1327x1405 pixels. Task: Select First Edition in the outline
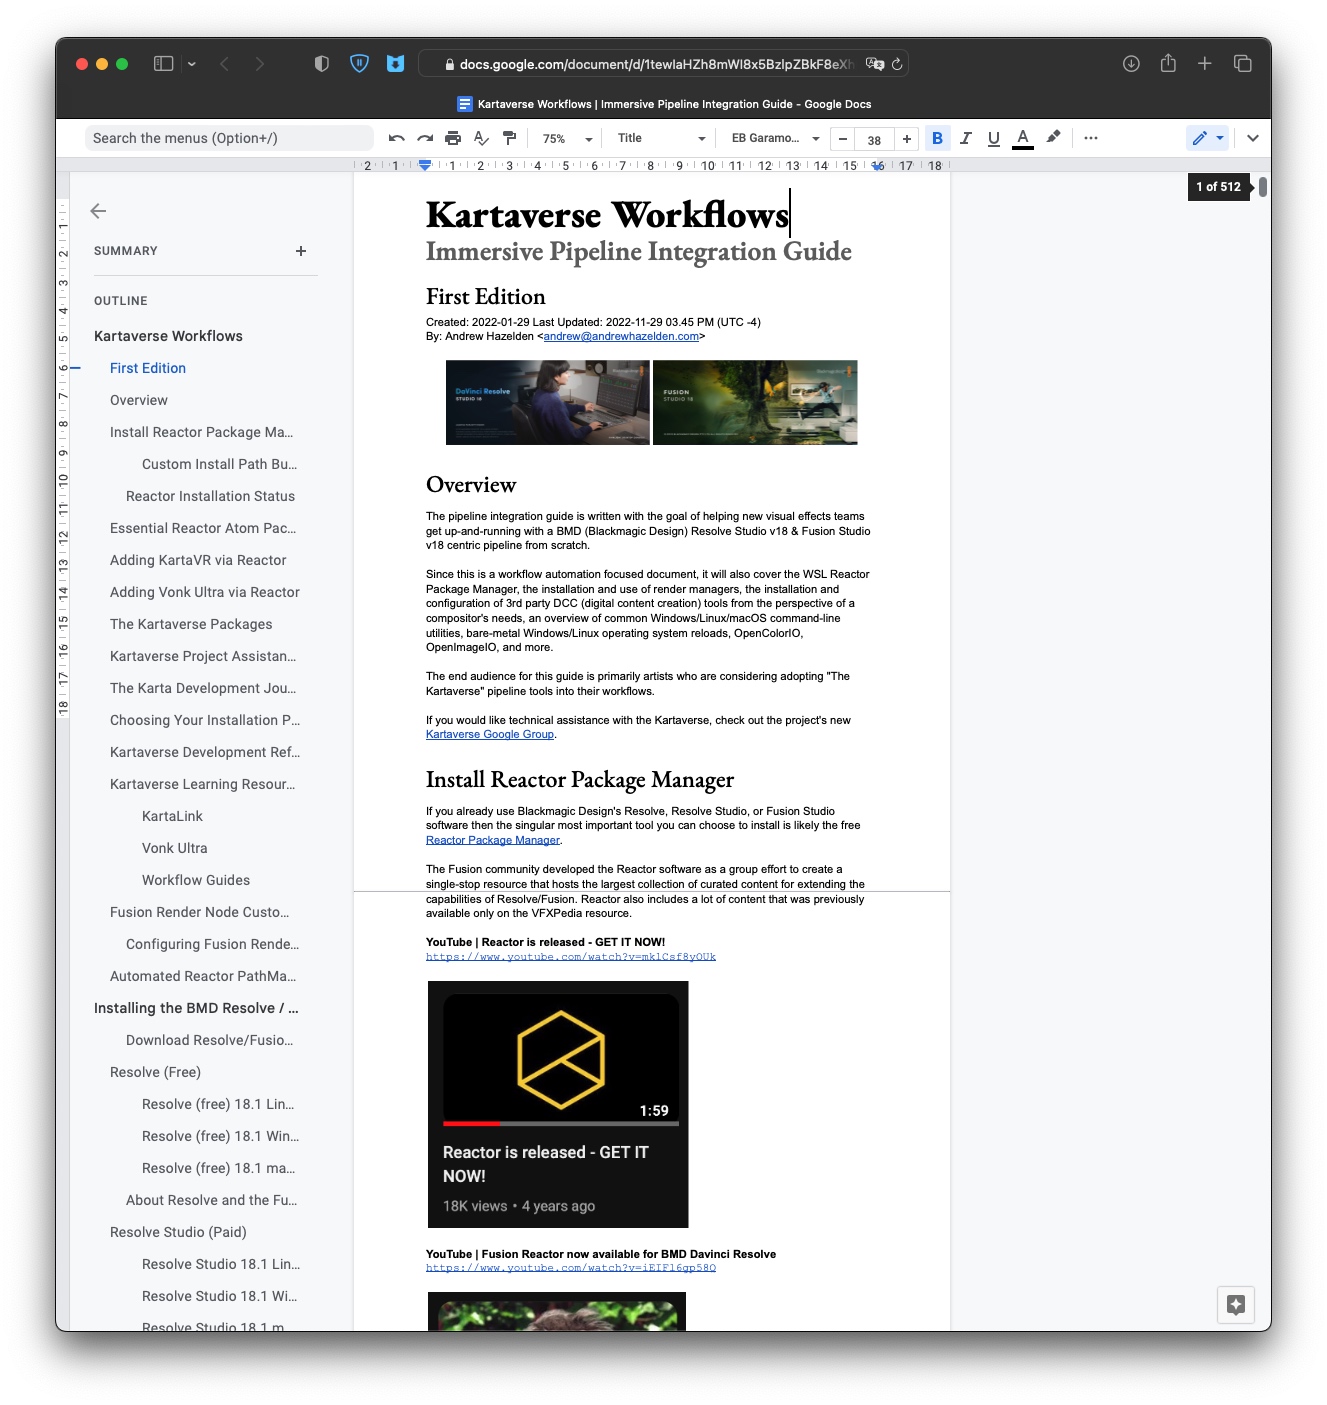(x=148, y=368)
